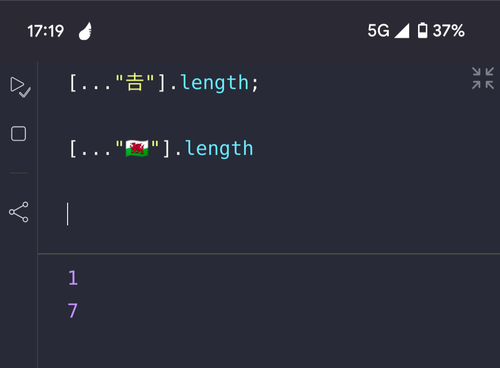Image resolution: width=500 pixels, height=368 pixels.
Task: Click the output value 7
Action: point(73,311)
